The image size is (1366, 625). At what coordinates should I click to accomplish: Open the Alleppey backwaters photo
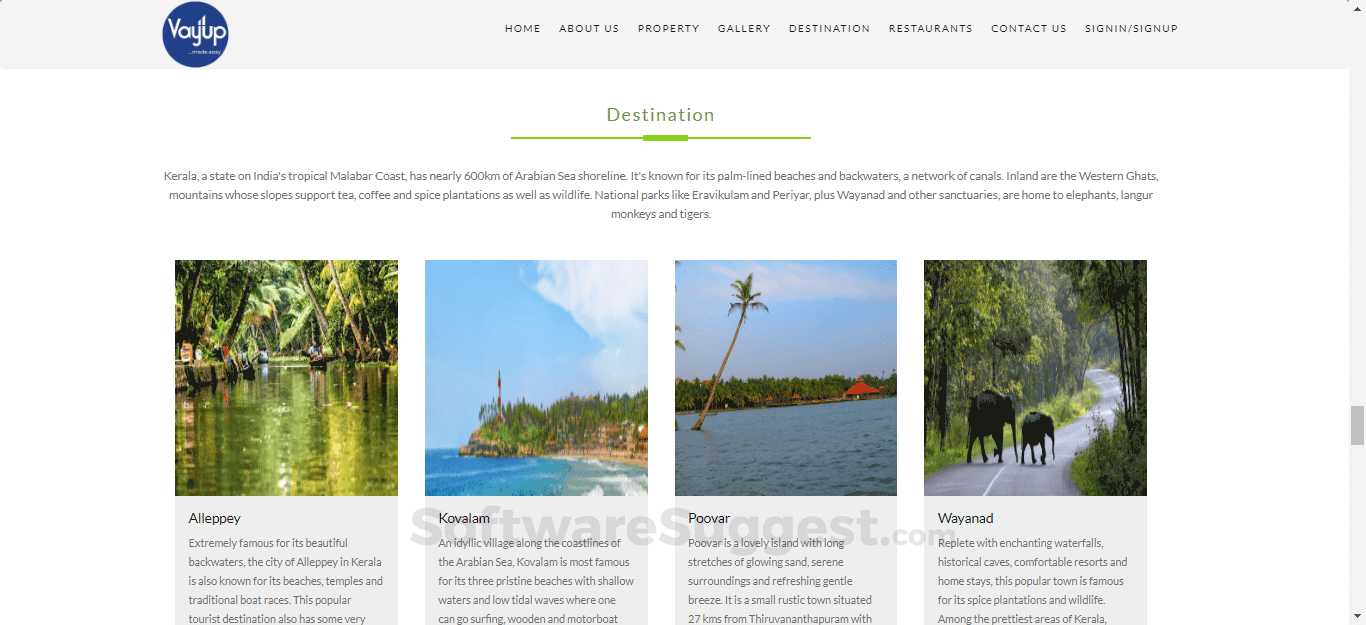286,378
